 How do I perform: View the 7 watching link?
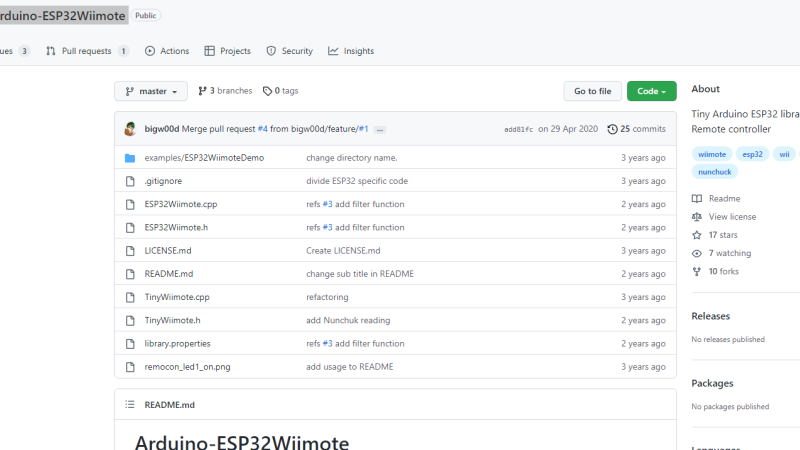tap(721, 253)
